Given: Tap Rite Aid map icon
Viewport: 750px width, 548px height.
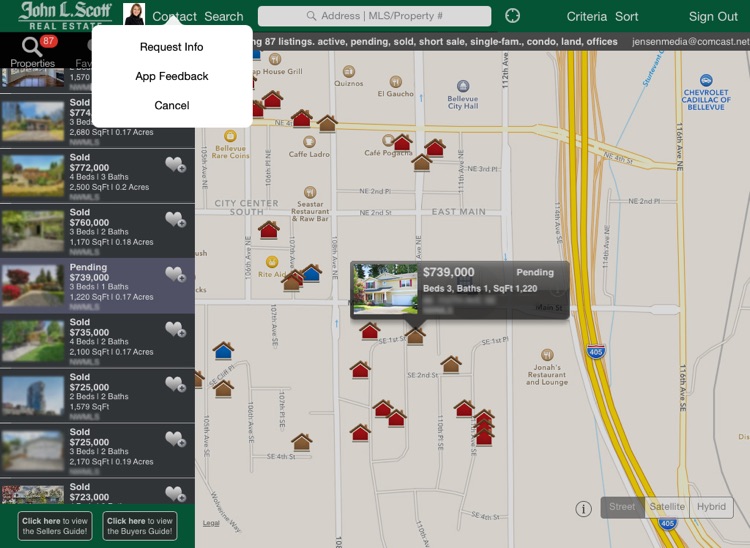Looking at the screenshot, I should coord(272,262).
